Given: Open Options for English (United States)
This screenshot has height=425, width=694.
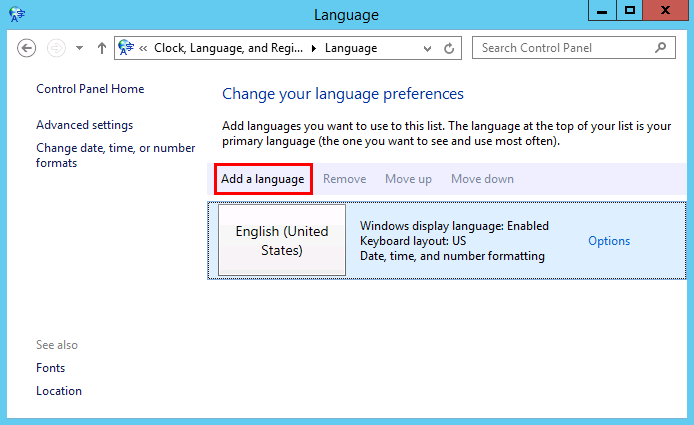Looking at the screenshot, I should pos(609,241).
